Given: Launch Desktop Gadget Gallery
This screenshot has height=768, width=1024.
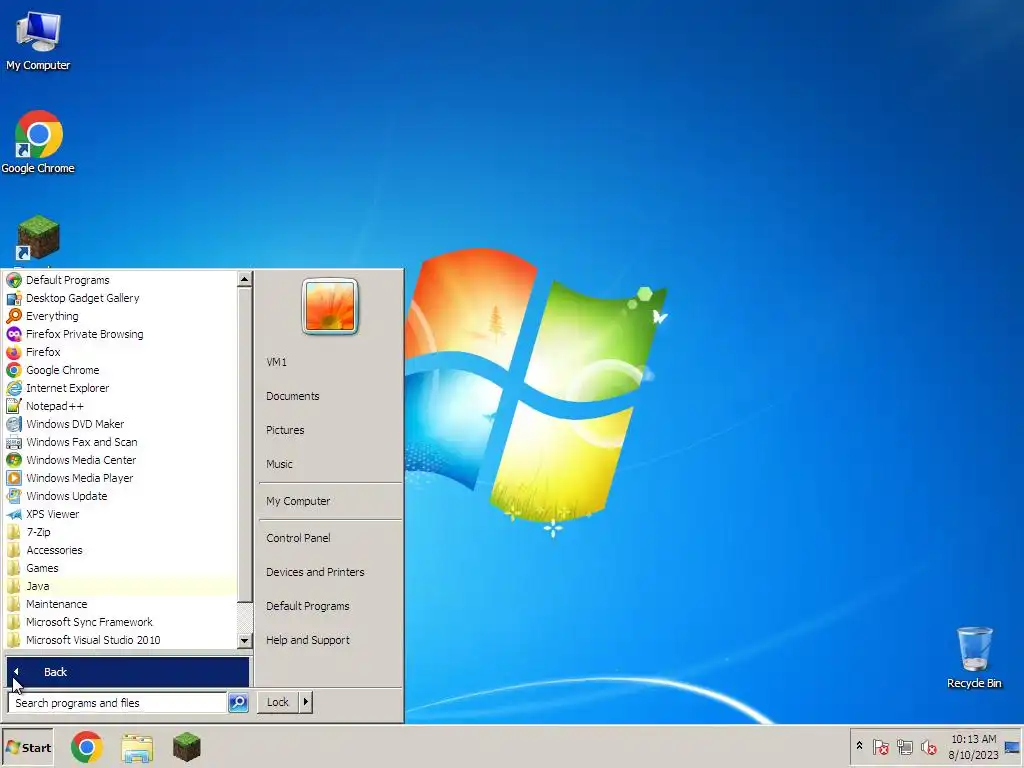Looking at the screenshot, I should click(x=121, y=298).
